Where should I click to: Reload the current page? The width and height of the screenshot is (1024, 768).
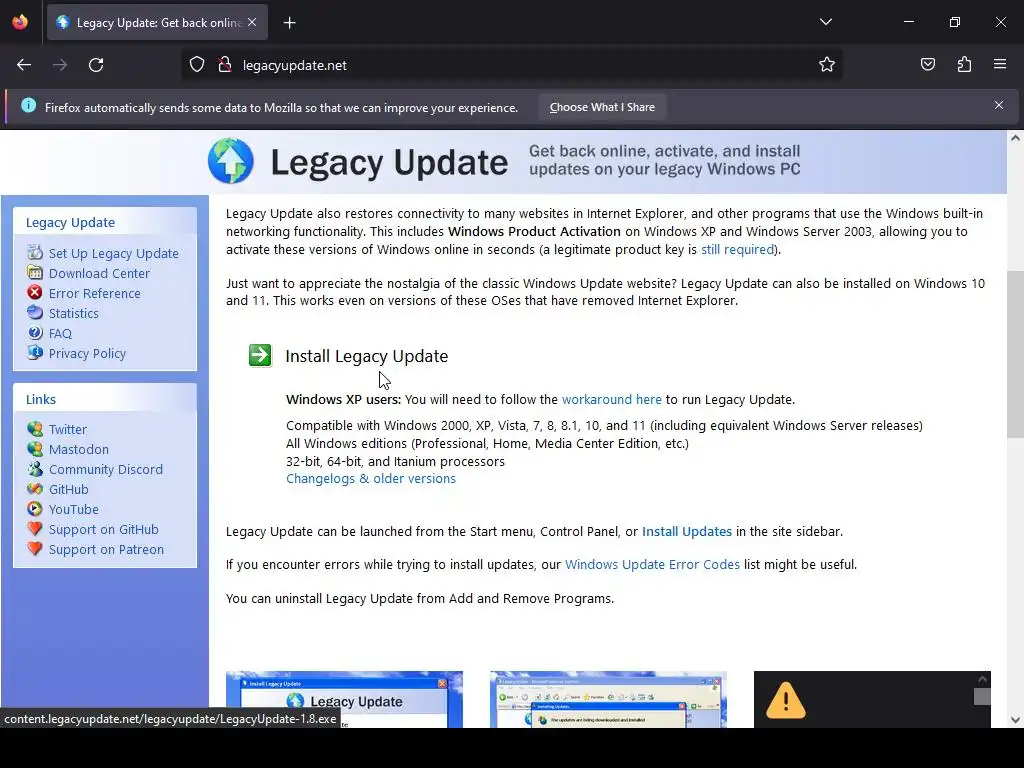tap(96, 65)
